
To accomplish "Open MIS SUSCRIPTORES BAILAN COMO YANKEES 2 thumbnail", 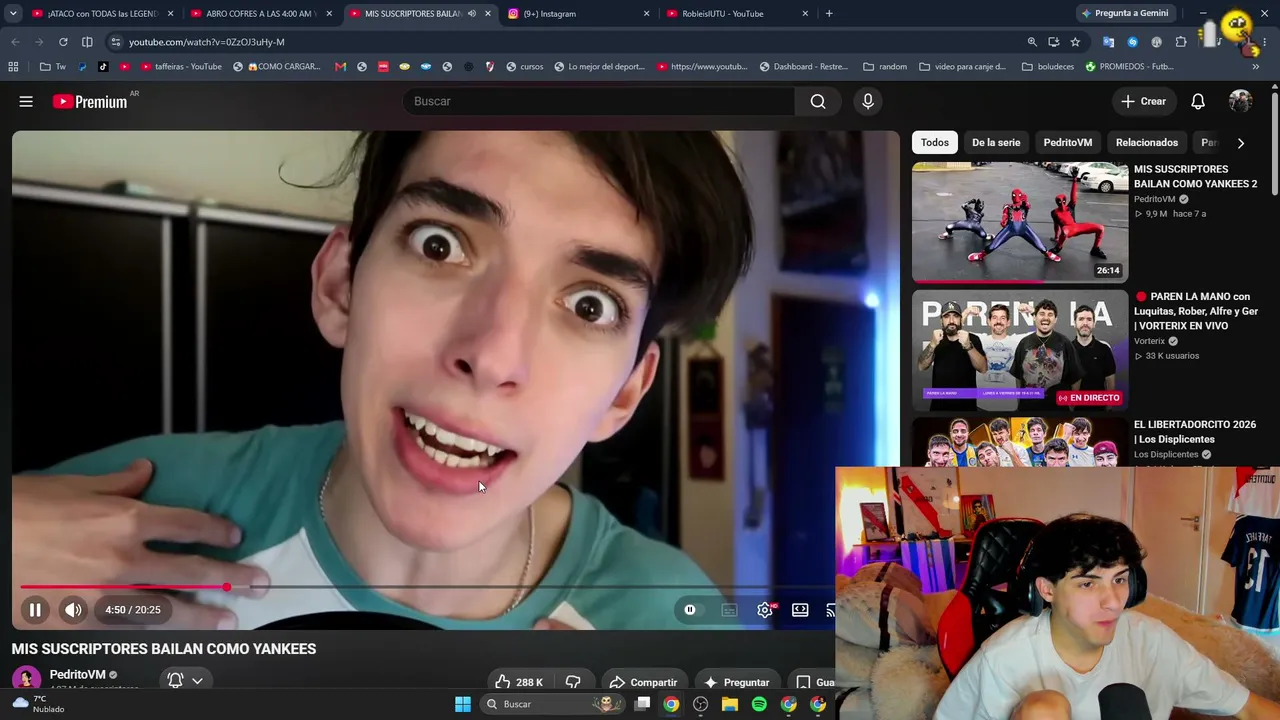I will coord(1020,222).
